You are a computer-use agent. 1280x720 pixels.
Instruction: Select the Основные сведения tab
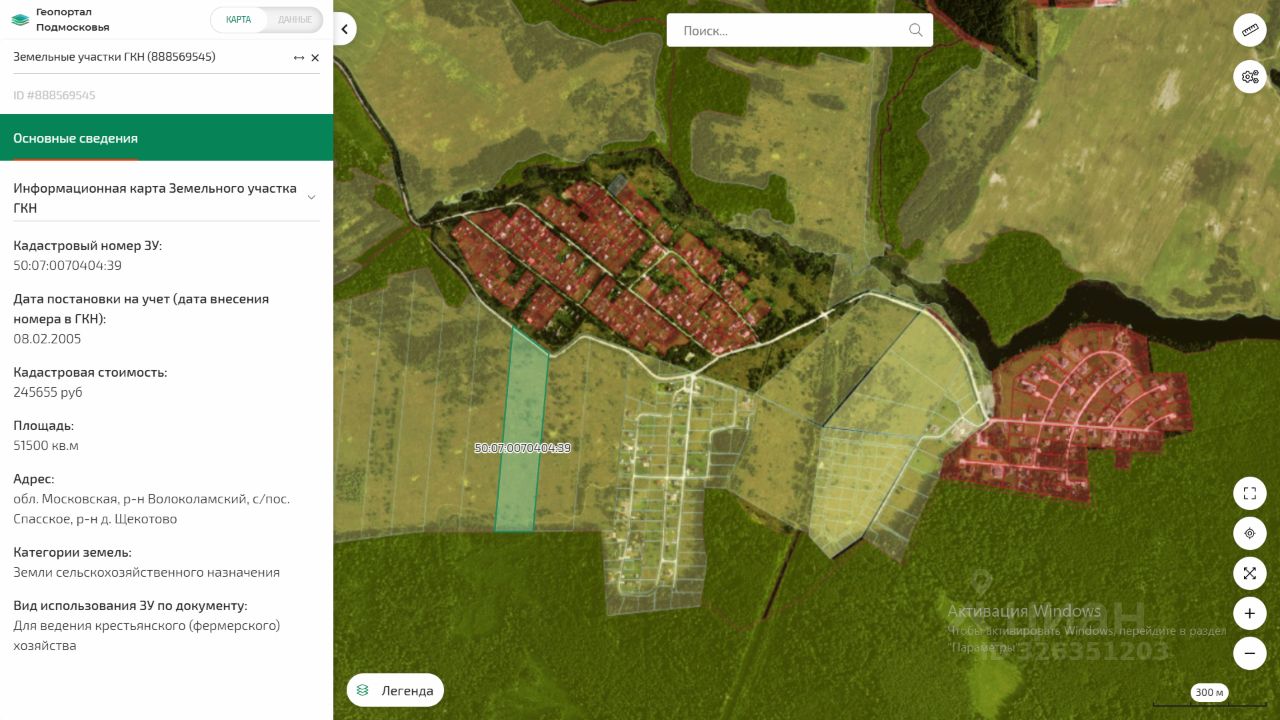coord(75,138)
